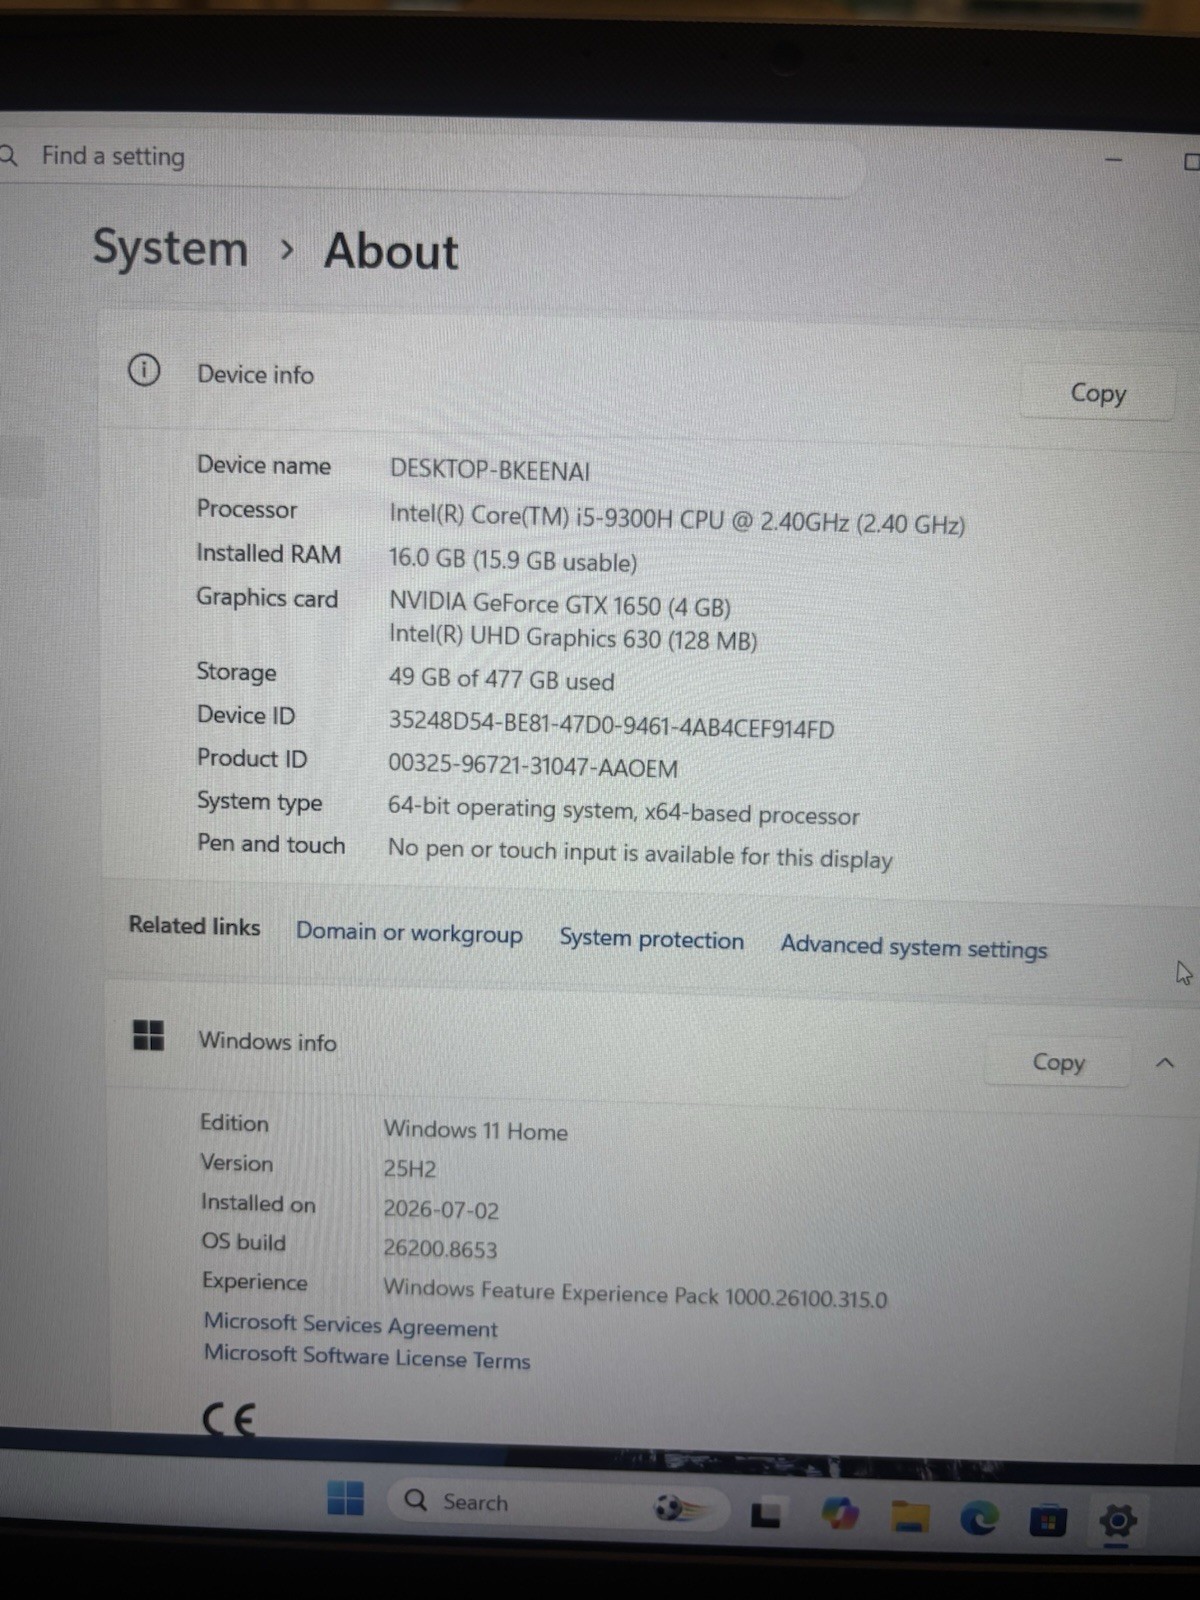This screenshot has height=1600, width=1200.
Task: Click the Storage label
Action: pyautogui.click(x=236, y=672)
